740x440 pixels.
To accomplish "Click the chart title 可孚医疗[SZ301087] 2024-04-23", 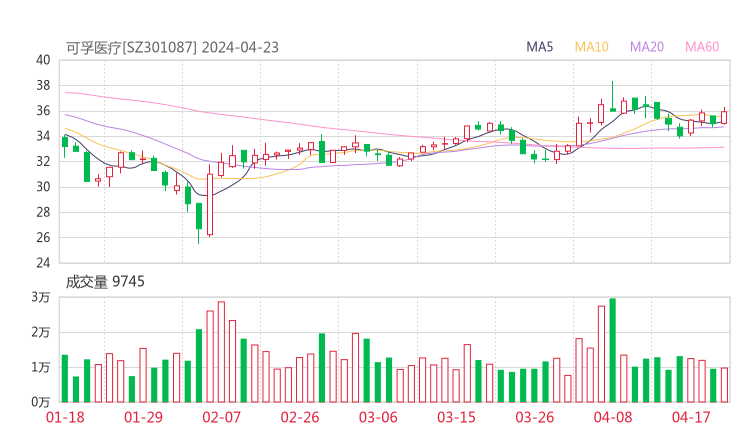I will tap(172, 48).
